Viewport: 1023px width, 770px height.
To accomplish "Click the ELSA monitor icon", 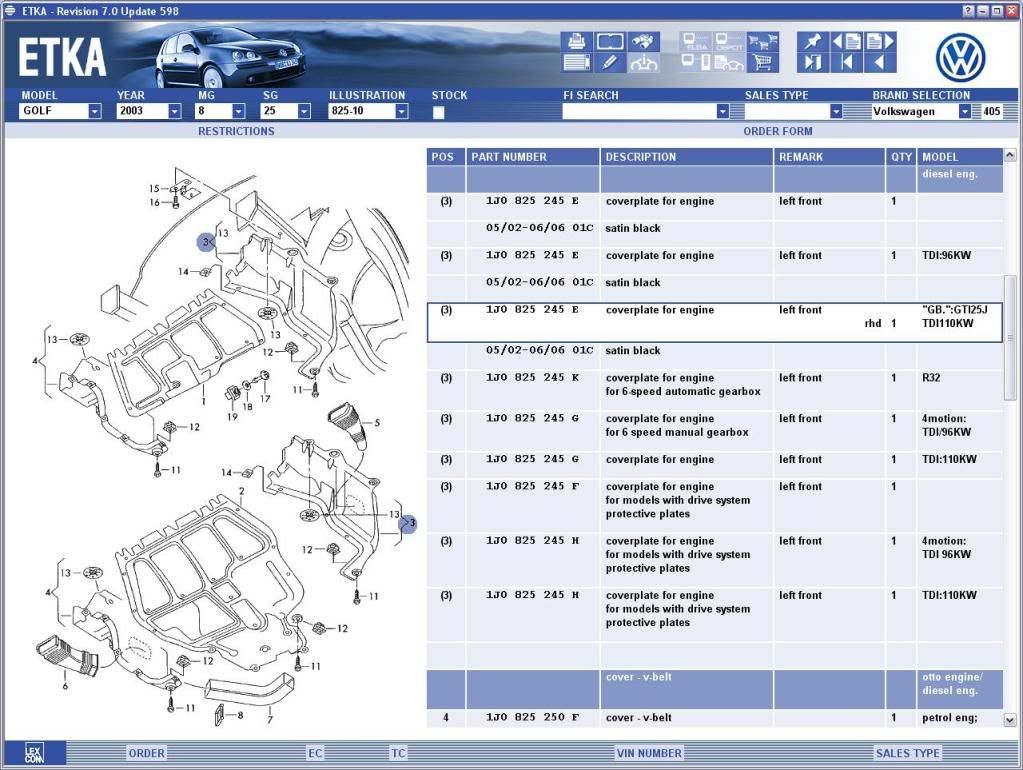I will pyautogui.click(x=695, y=42).
